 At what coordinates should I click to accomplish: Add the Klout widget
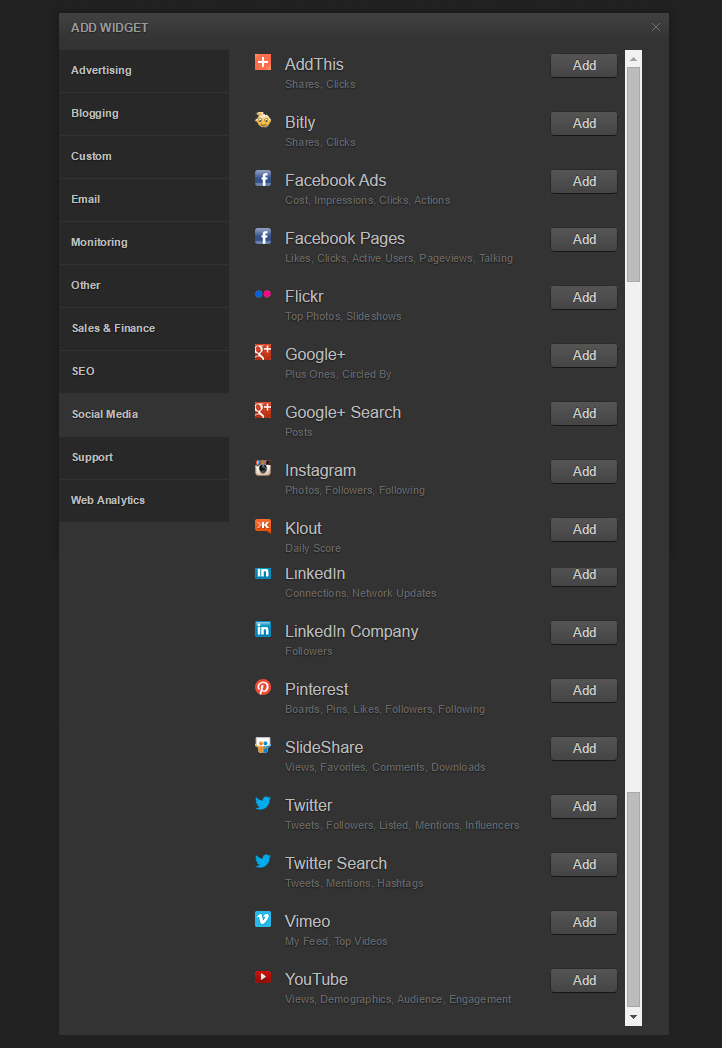(584, 529)
